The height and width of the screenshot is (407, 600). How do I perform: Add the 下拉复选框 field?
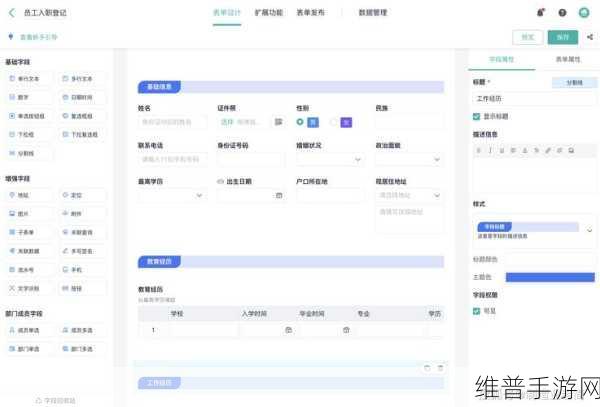coord(82,135)
